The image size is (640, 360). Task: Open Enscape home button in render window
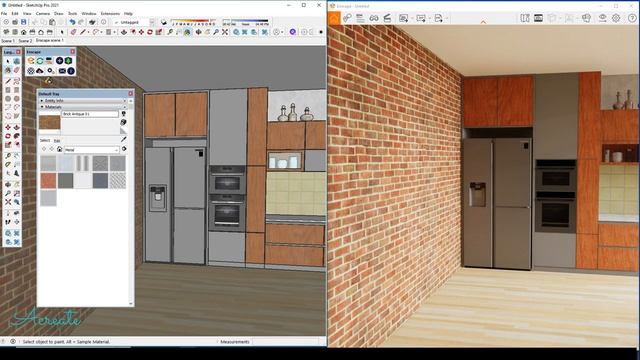tap(334, 18)
